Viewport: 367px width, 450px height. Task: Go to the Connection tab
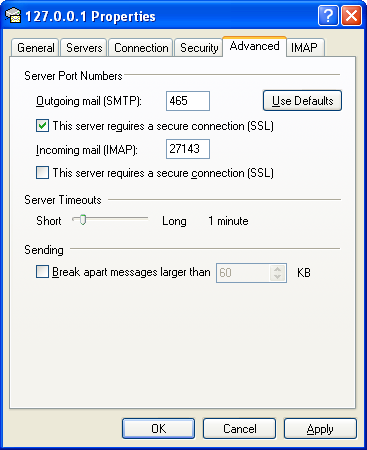tap(141, 48)
